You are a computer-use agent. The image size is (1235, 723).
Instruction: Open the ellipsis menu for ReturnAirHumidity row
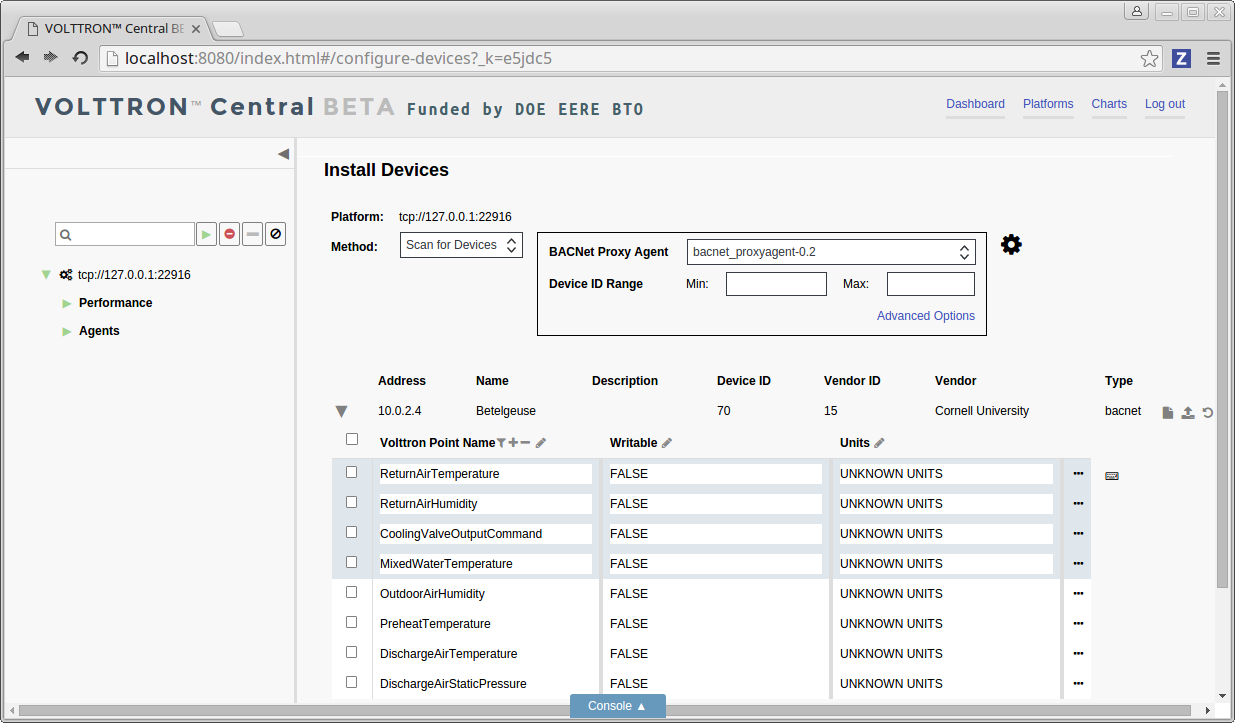1078,504
